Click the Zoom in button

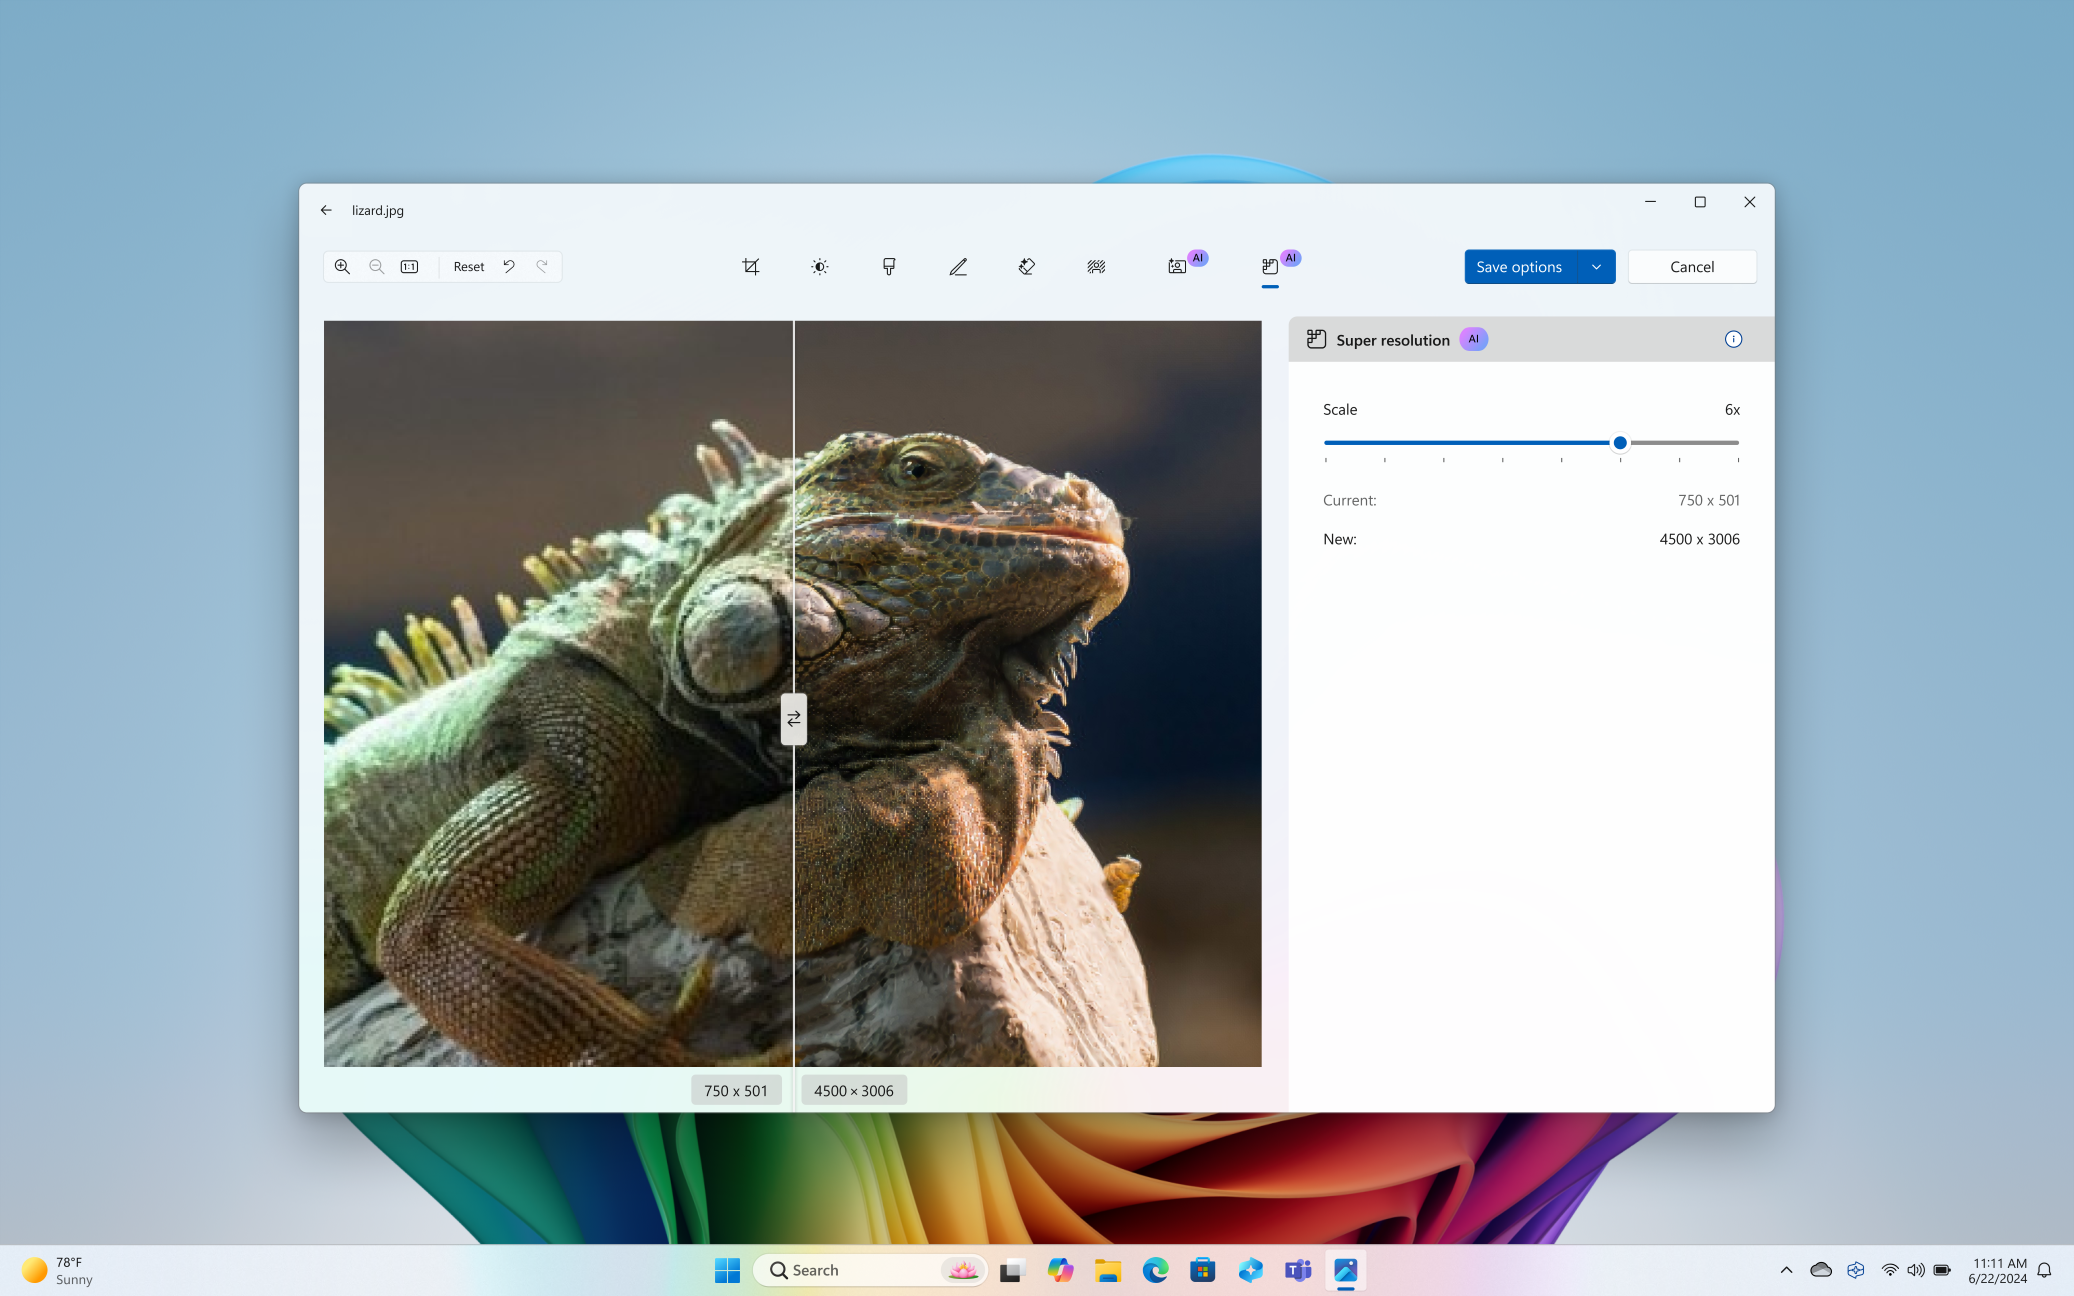(x=340, y=266)
